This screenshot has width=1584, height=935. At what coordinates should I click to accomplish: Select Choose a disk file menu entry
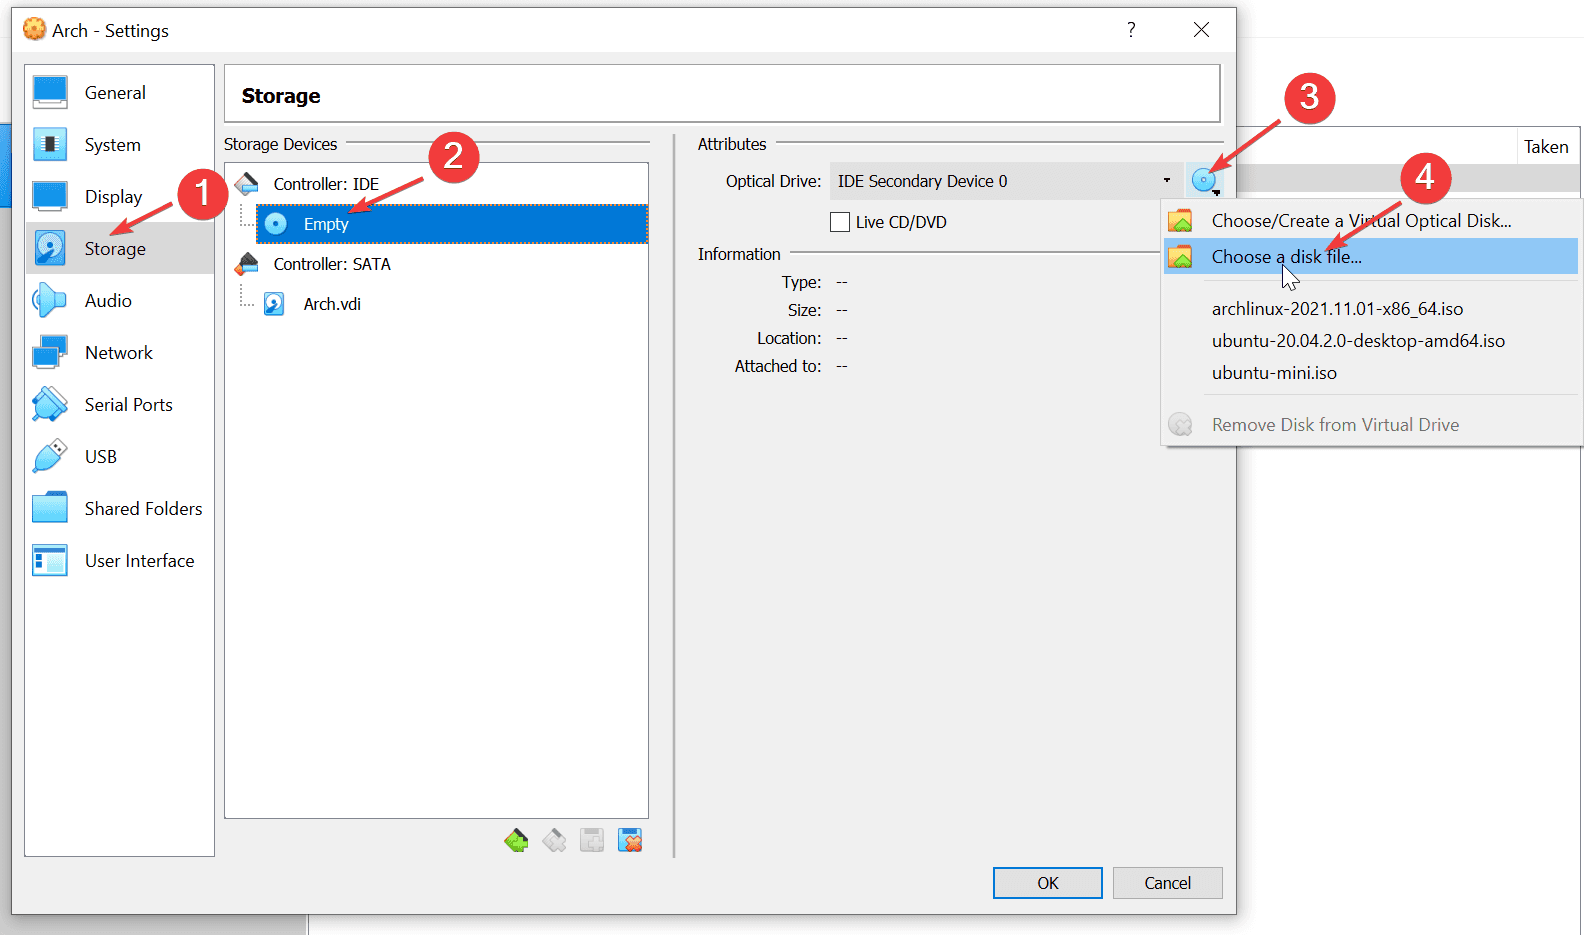[x=1371, y=257]
